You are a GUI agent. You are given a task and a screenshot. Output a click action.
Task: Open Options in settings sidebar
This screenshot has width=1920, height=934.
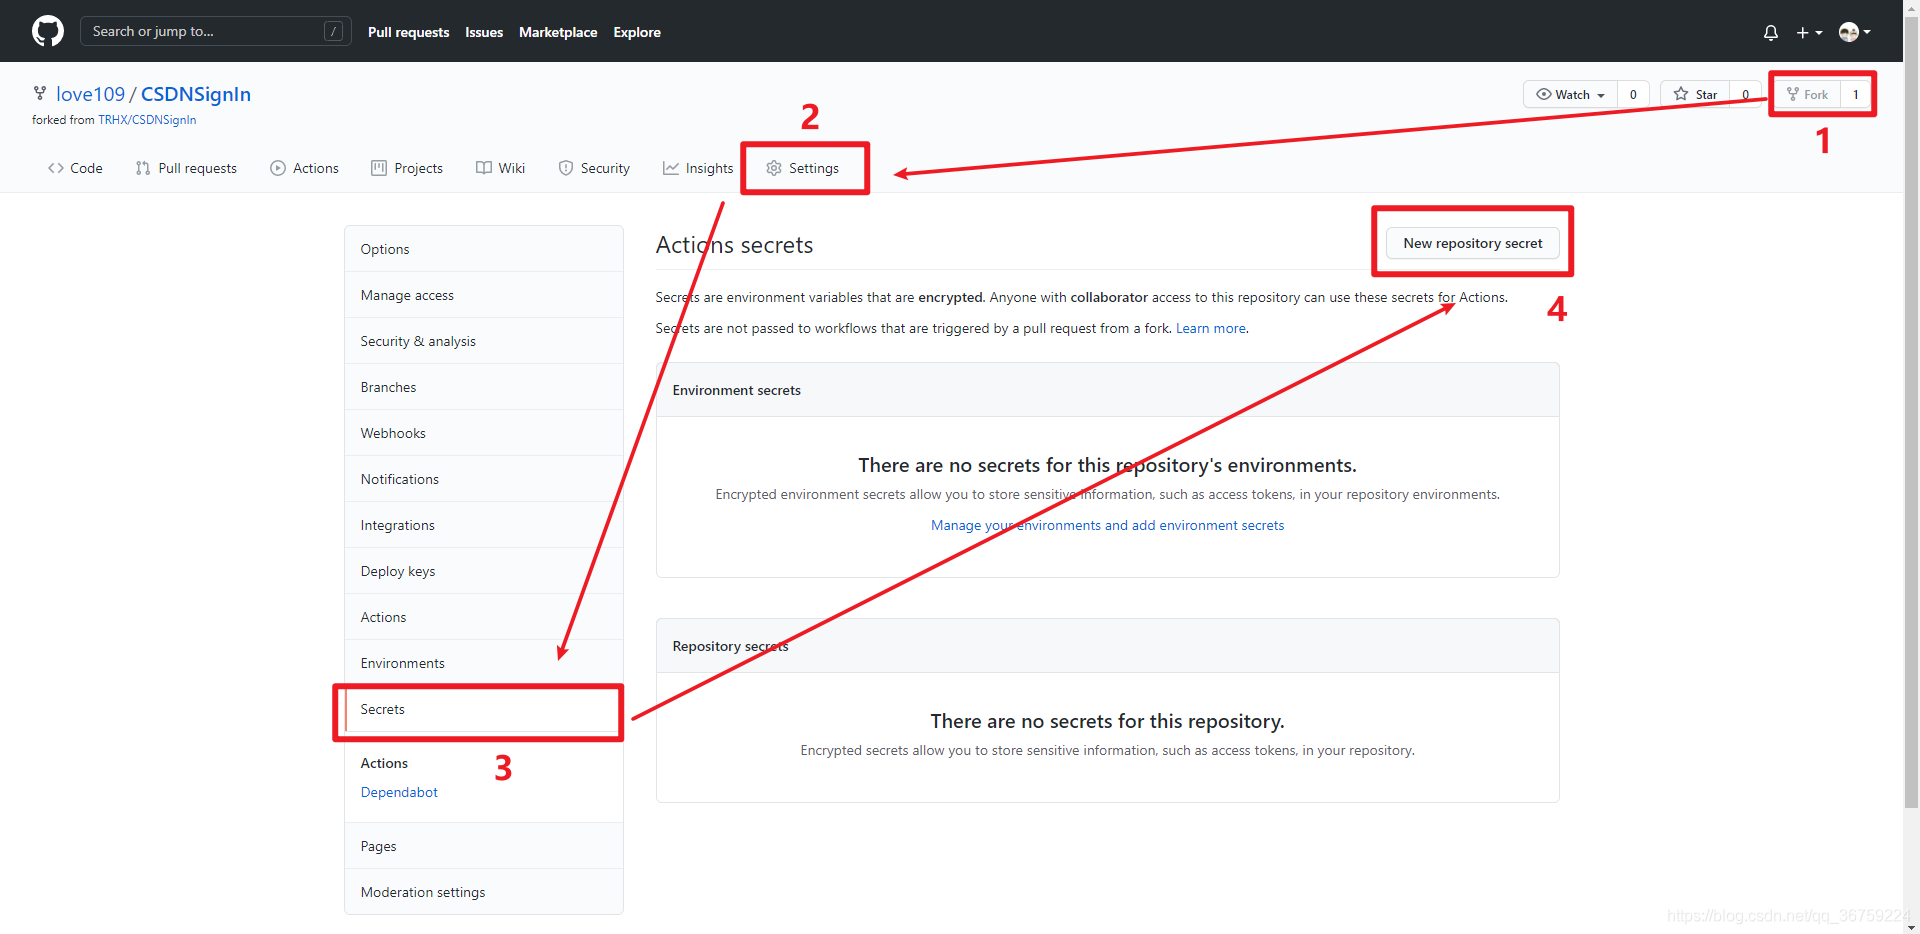(484, 249)
